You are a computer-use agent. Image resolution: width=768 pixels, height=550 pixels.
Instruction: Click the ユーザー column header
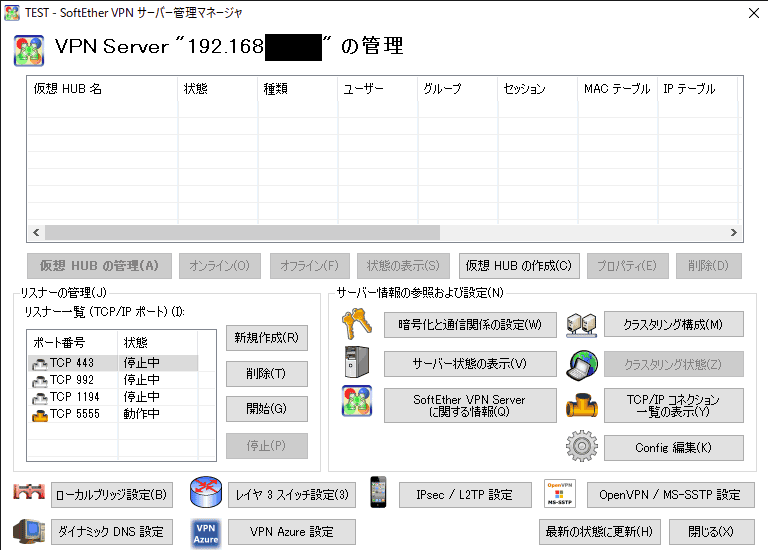377,89
